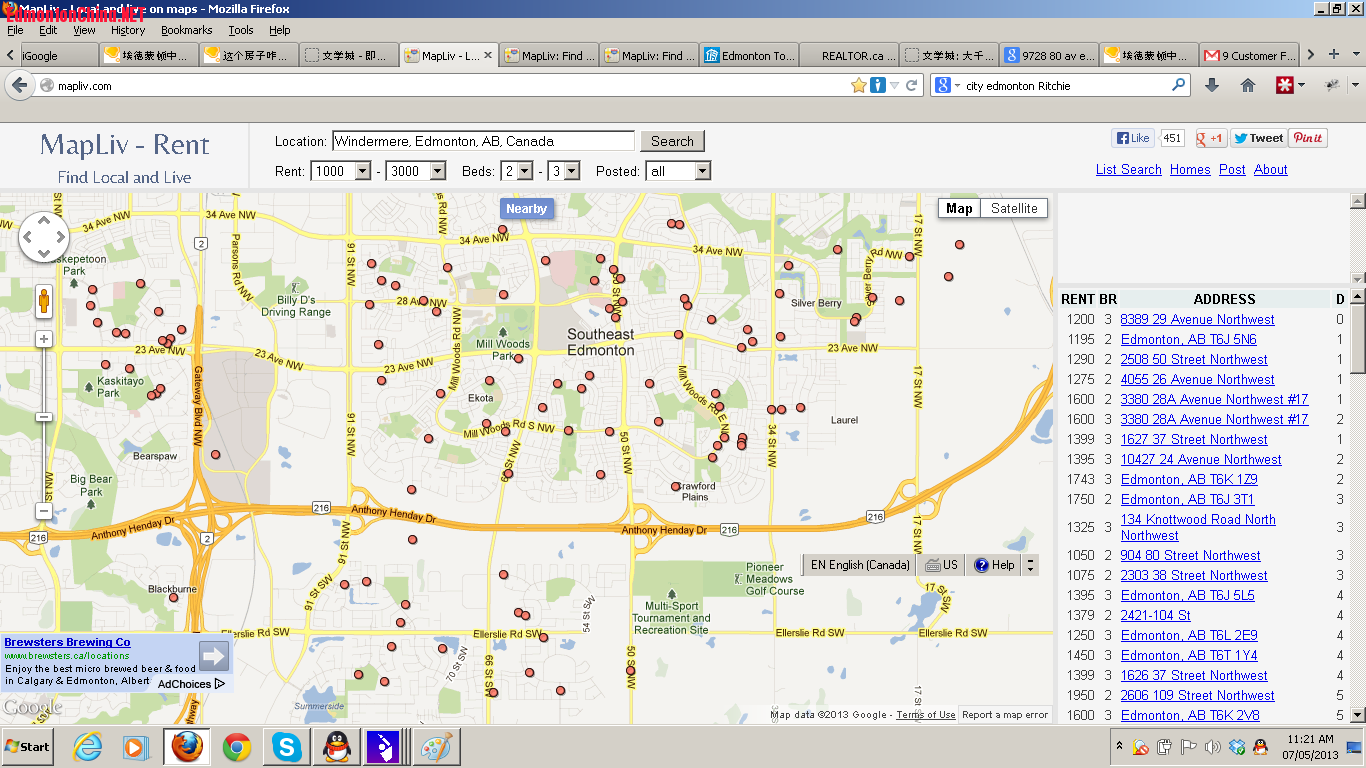
Task: Open Google Chrome from the taskbar
Action: [x=237, y=747]
